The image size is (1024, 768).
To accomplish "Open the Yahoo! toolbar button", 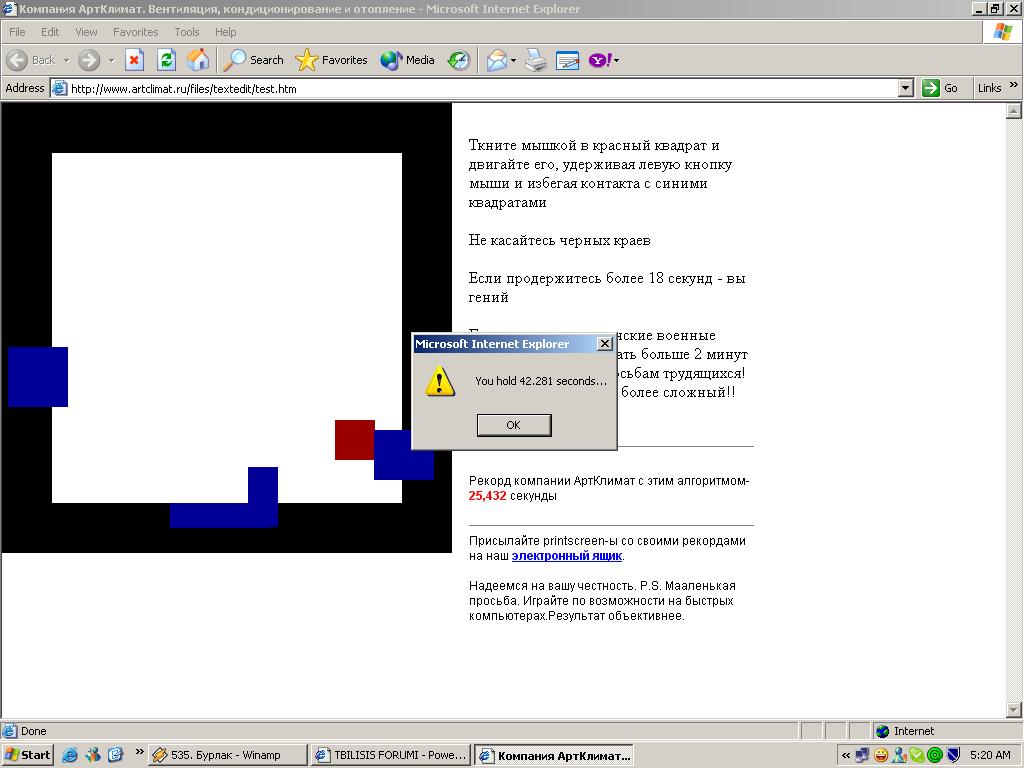I will pyautogui.click(x=601, y=60).
